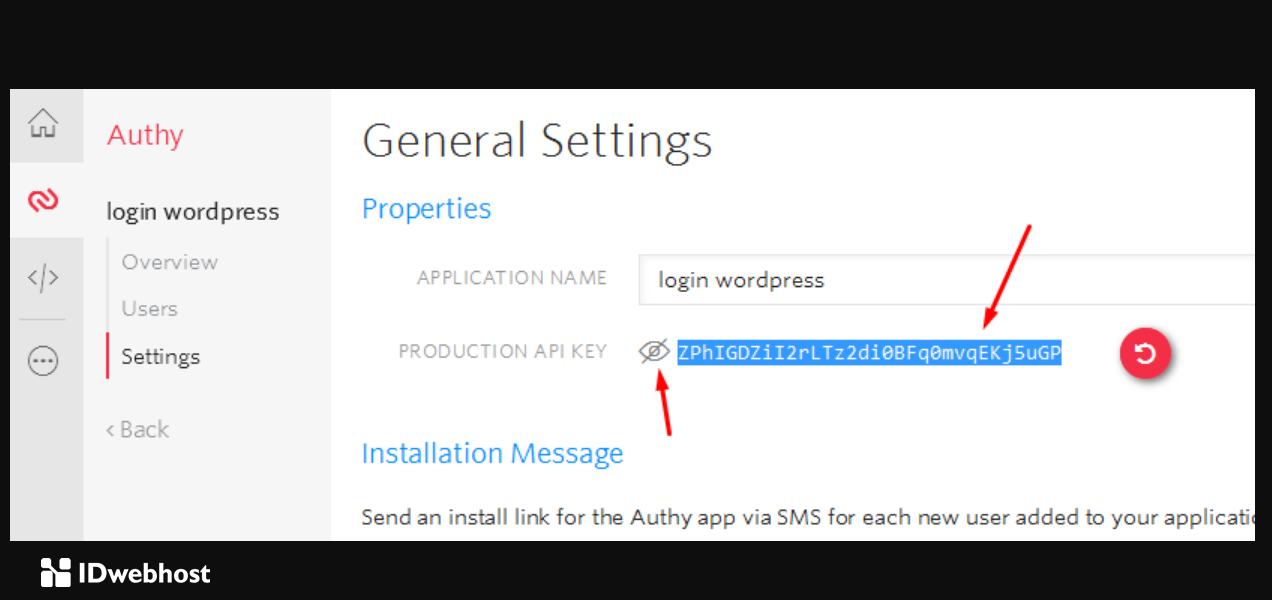Switch to the Overview section
The width and height of the screenshot is (1272, 600).
169,261
